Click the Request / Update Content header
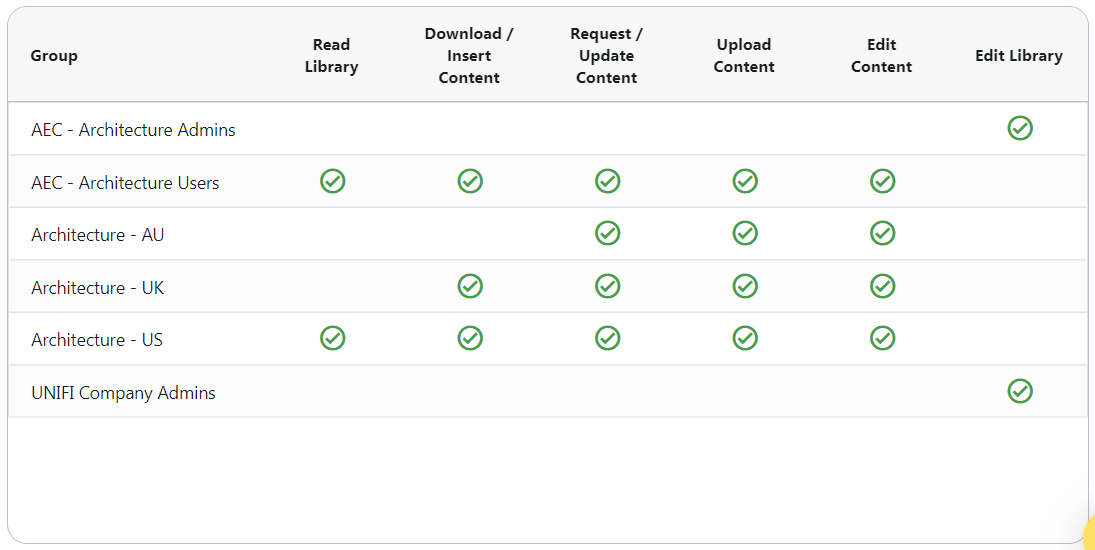Image resolution: width=1095 pixels, height=550 pixels. click(606, 56)
